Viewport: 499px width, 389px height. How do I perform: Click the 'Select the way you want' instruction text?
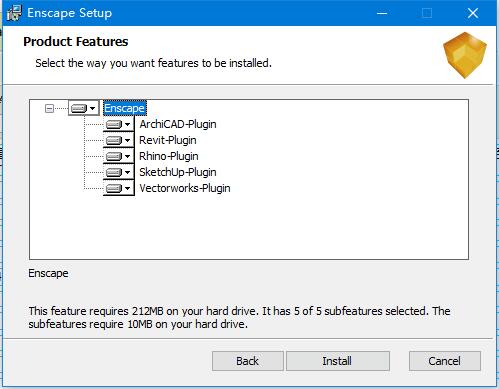[x=153, y=63]
